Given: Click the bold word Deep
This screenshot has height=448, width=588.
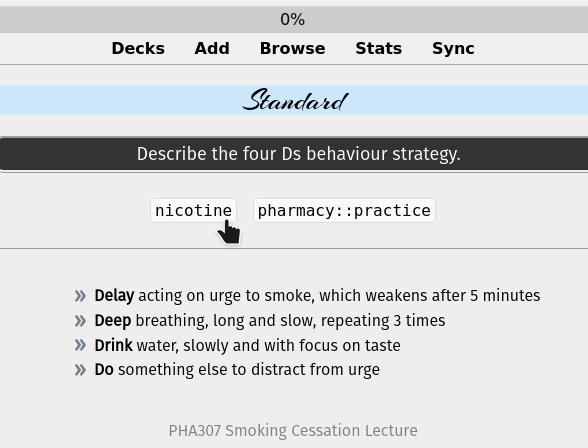Looking at the screenshot, I should [112, 321].
